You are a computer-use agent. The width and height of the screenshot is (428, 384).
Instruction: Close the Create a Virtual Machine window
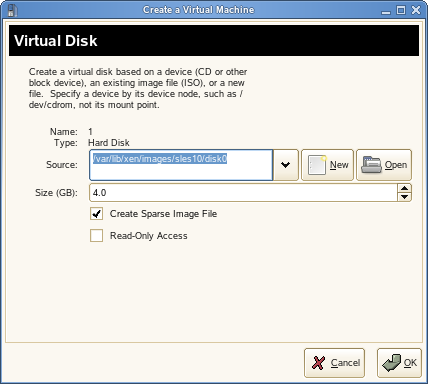pyautogui.click(x=416, y=10)
